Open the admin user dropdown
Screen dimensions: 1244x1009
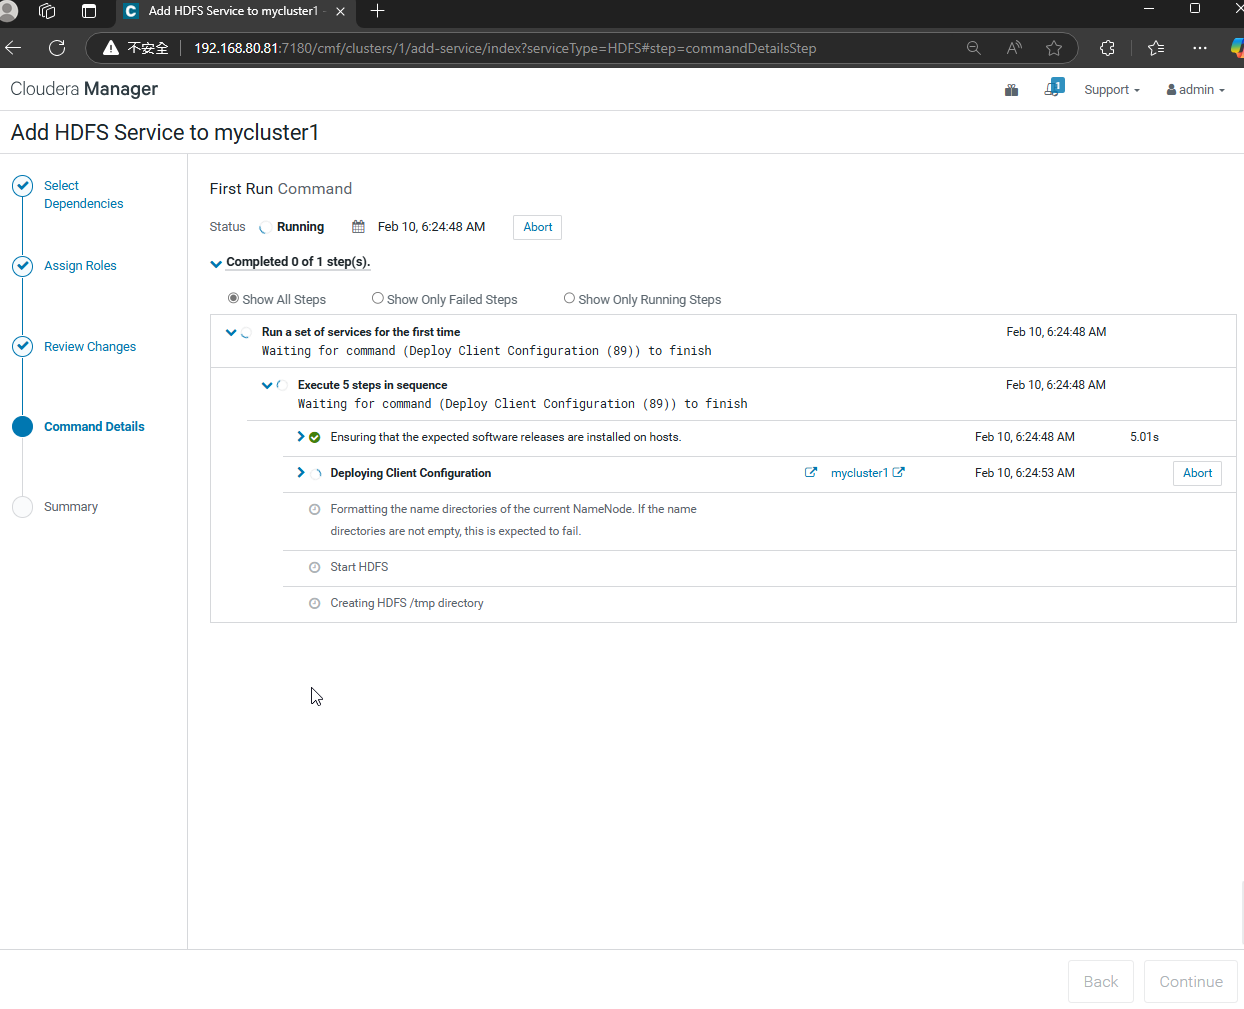[x=1196, y=90]
